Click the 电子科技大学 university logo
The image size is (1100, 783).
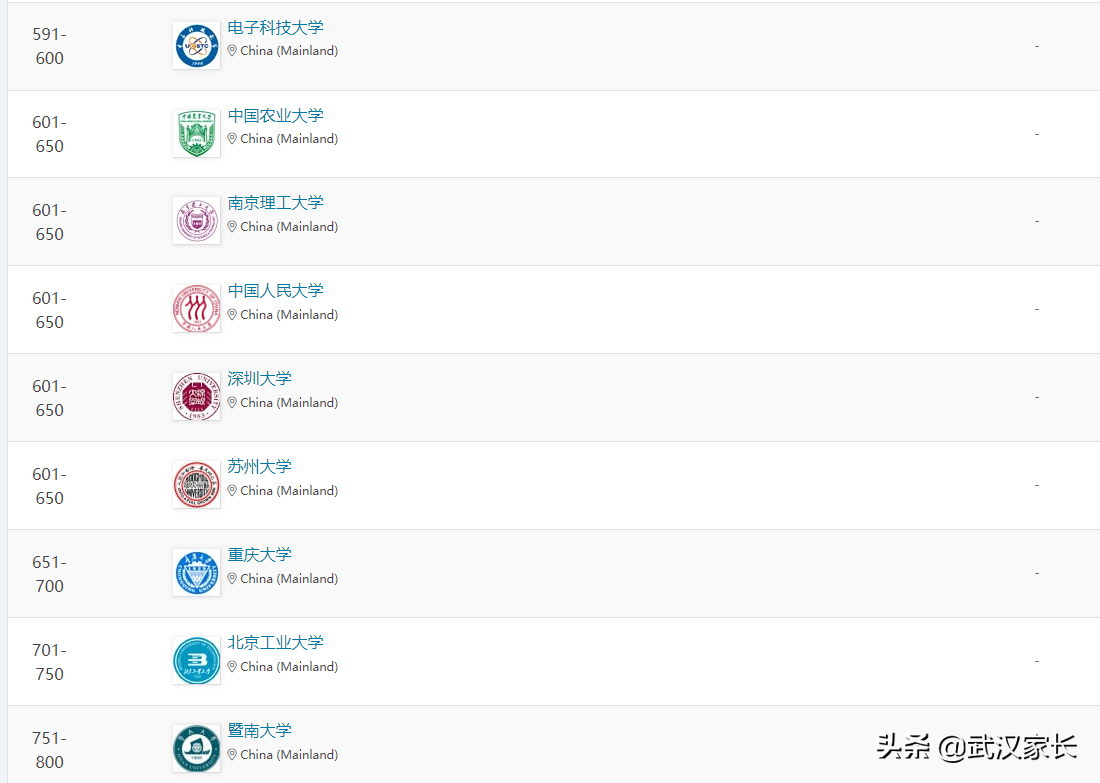pos(196,44)
